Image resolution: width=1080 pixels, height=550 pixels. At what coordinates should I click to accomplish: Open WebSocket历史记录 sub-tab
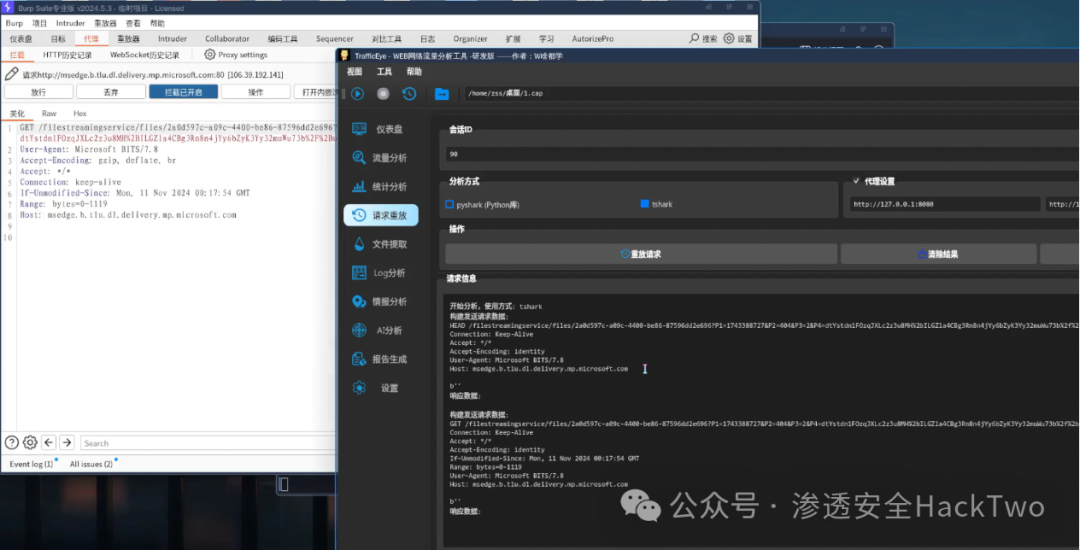pos(145,55)
